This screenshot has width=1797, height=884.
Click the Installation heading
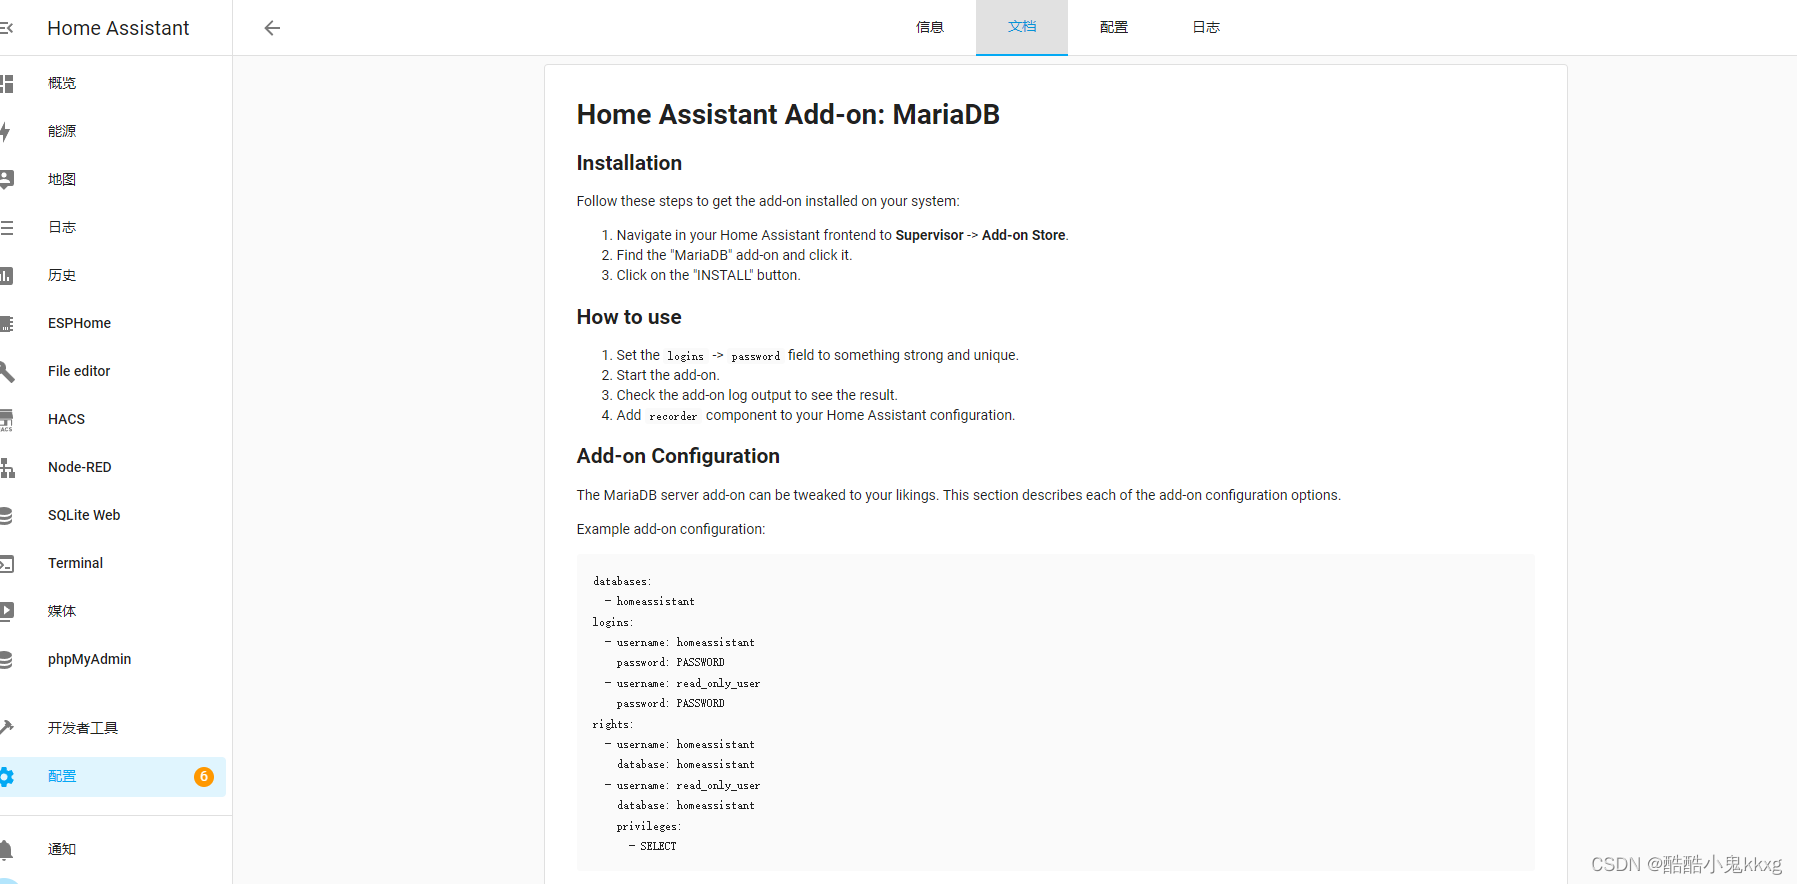tap(629, 163)
